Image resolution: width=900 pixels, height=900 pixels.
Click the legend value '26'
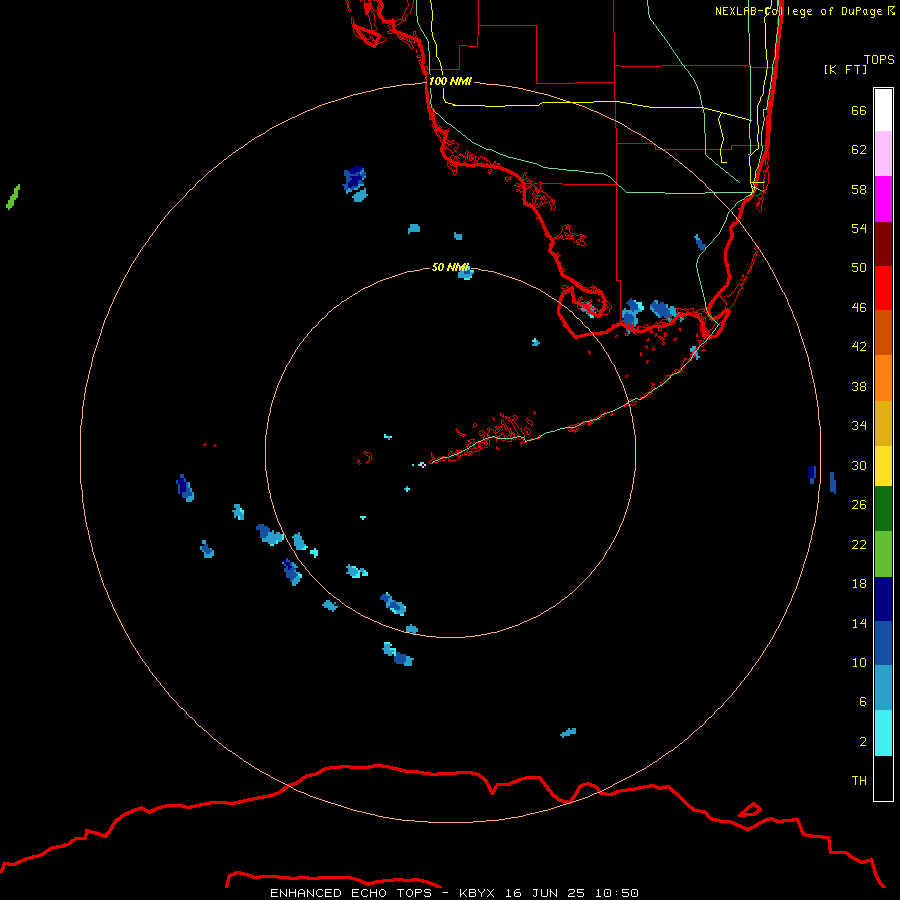(859, 505)
